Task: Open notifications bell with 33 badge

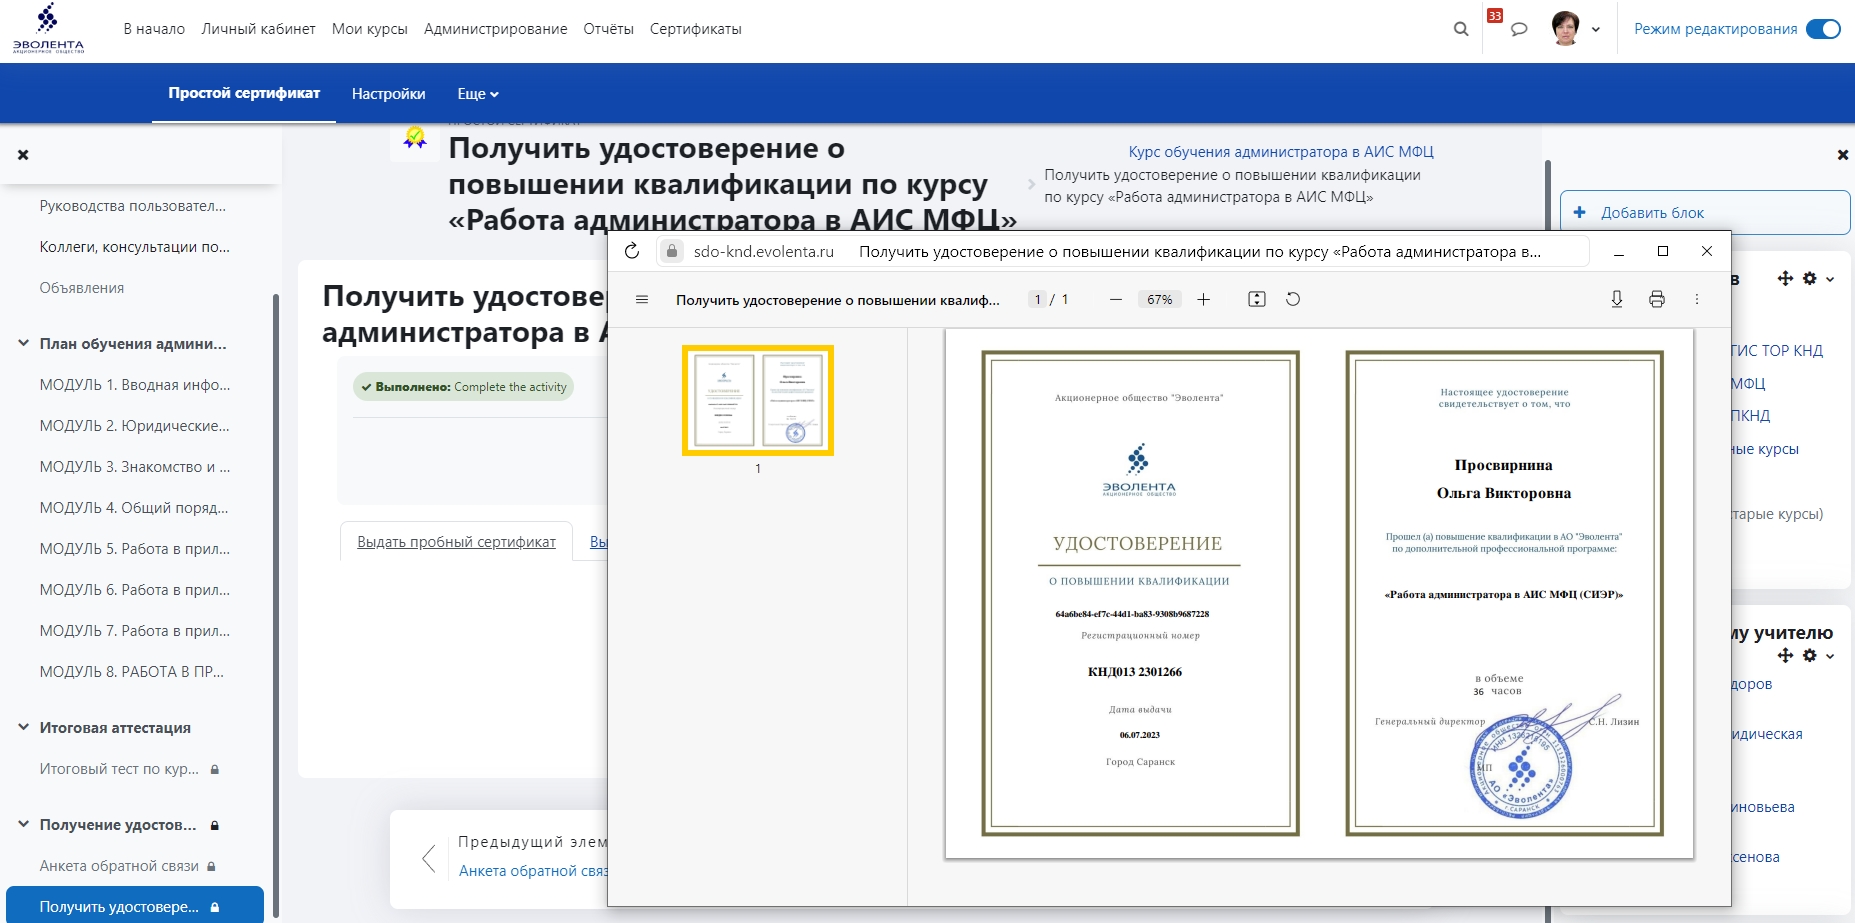Action: (1494, 18)
